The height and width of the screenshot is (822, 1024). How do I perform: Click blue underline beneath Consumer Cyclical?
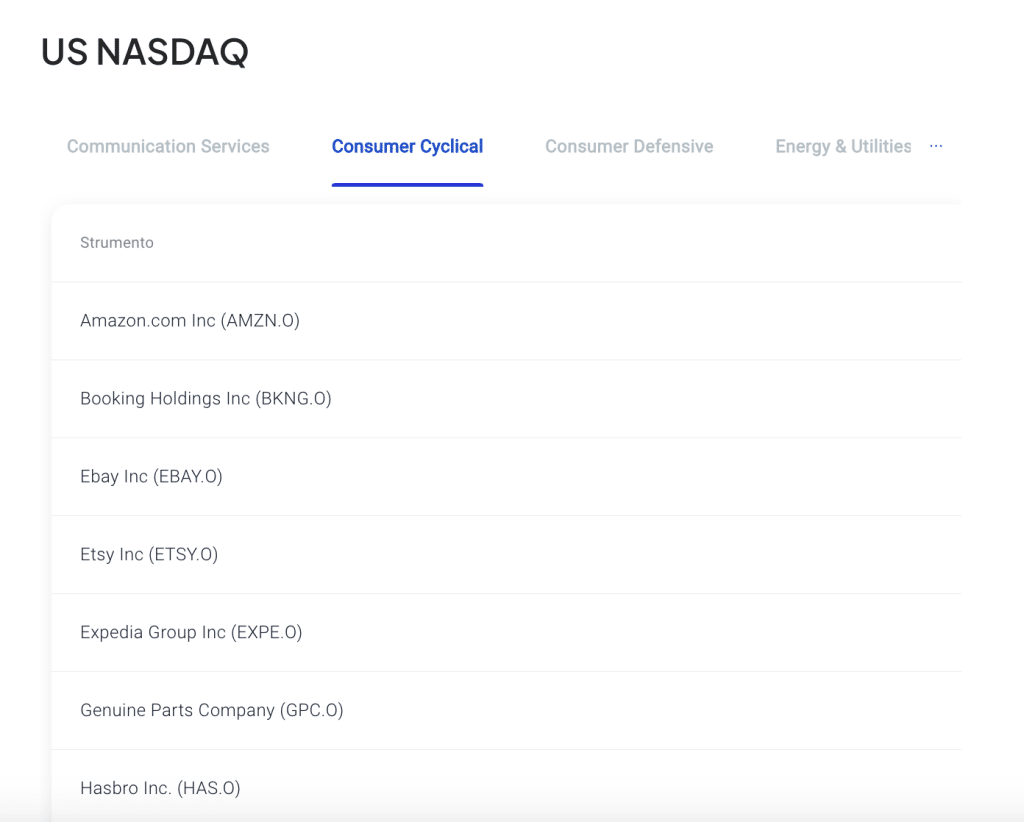[407, 185]
